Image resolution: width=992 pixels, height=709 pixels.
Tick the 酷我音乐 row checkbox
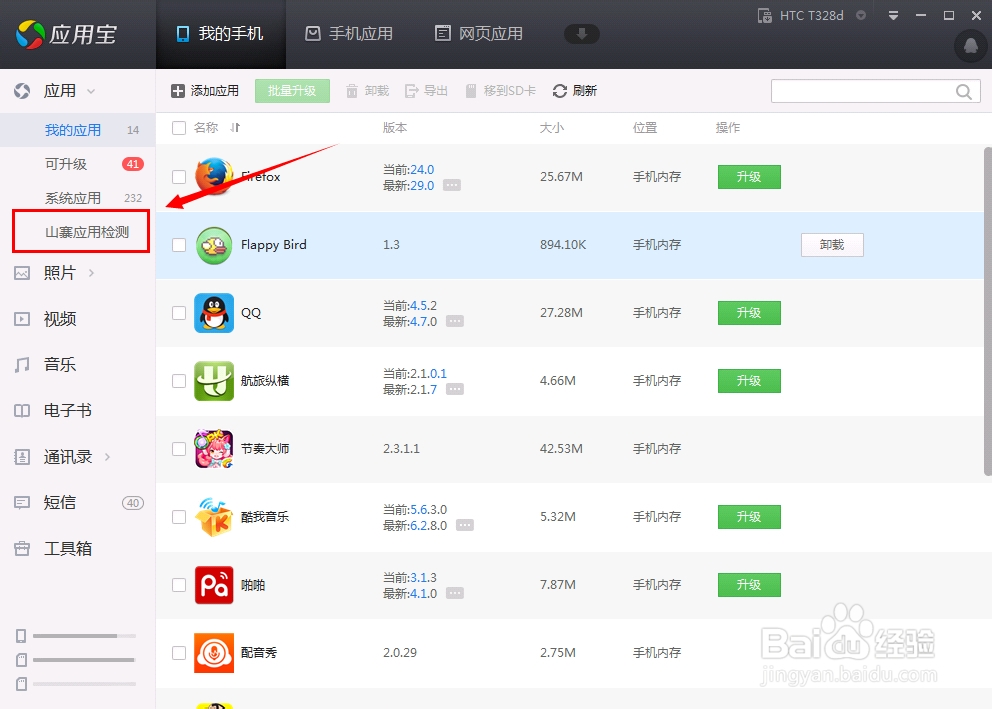pos(179,517)
